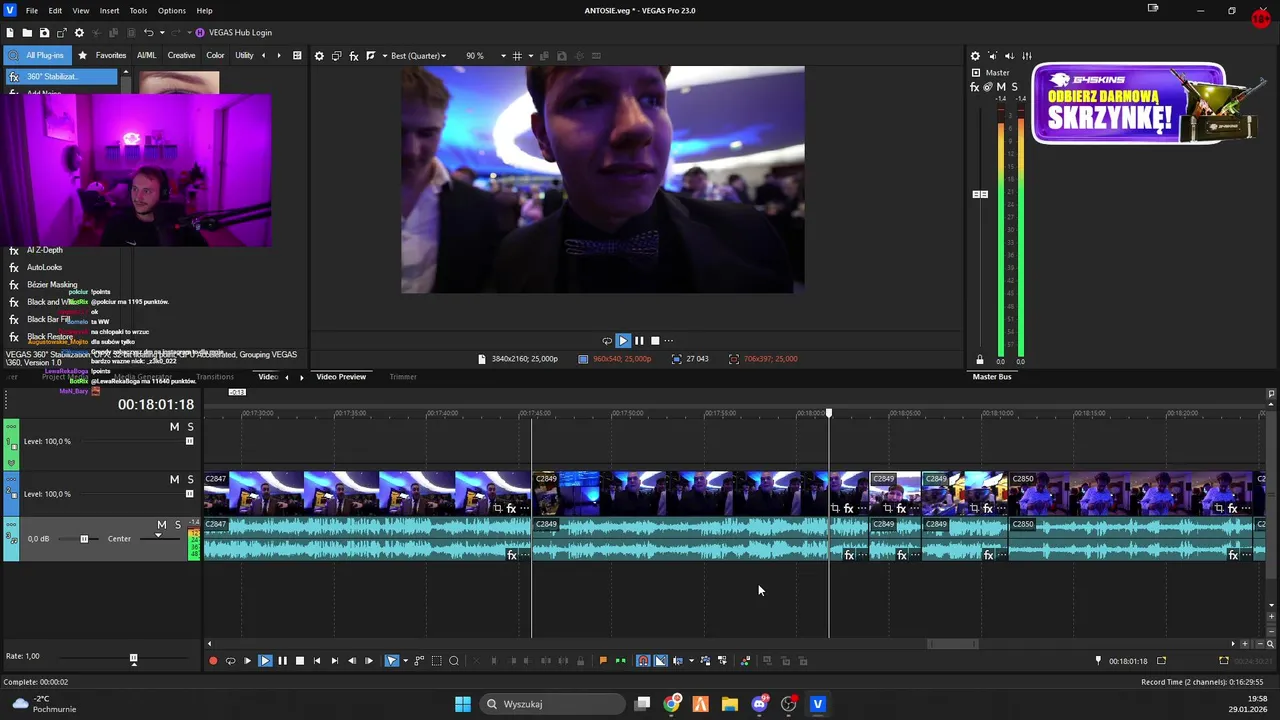Screen dimensions: 1280x720
Task: Open Master Bus audio properties gear
Action: pos(975,56)
